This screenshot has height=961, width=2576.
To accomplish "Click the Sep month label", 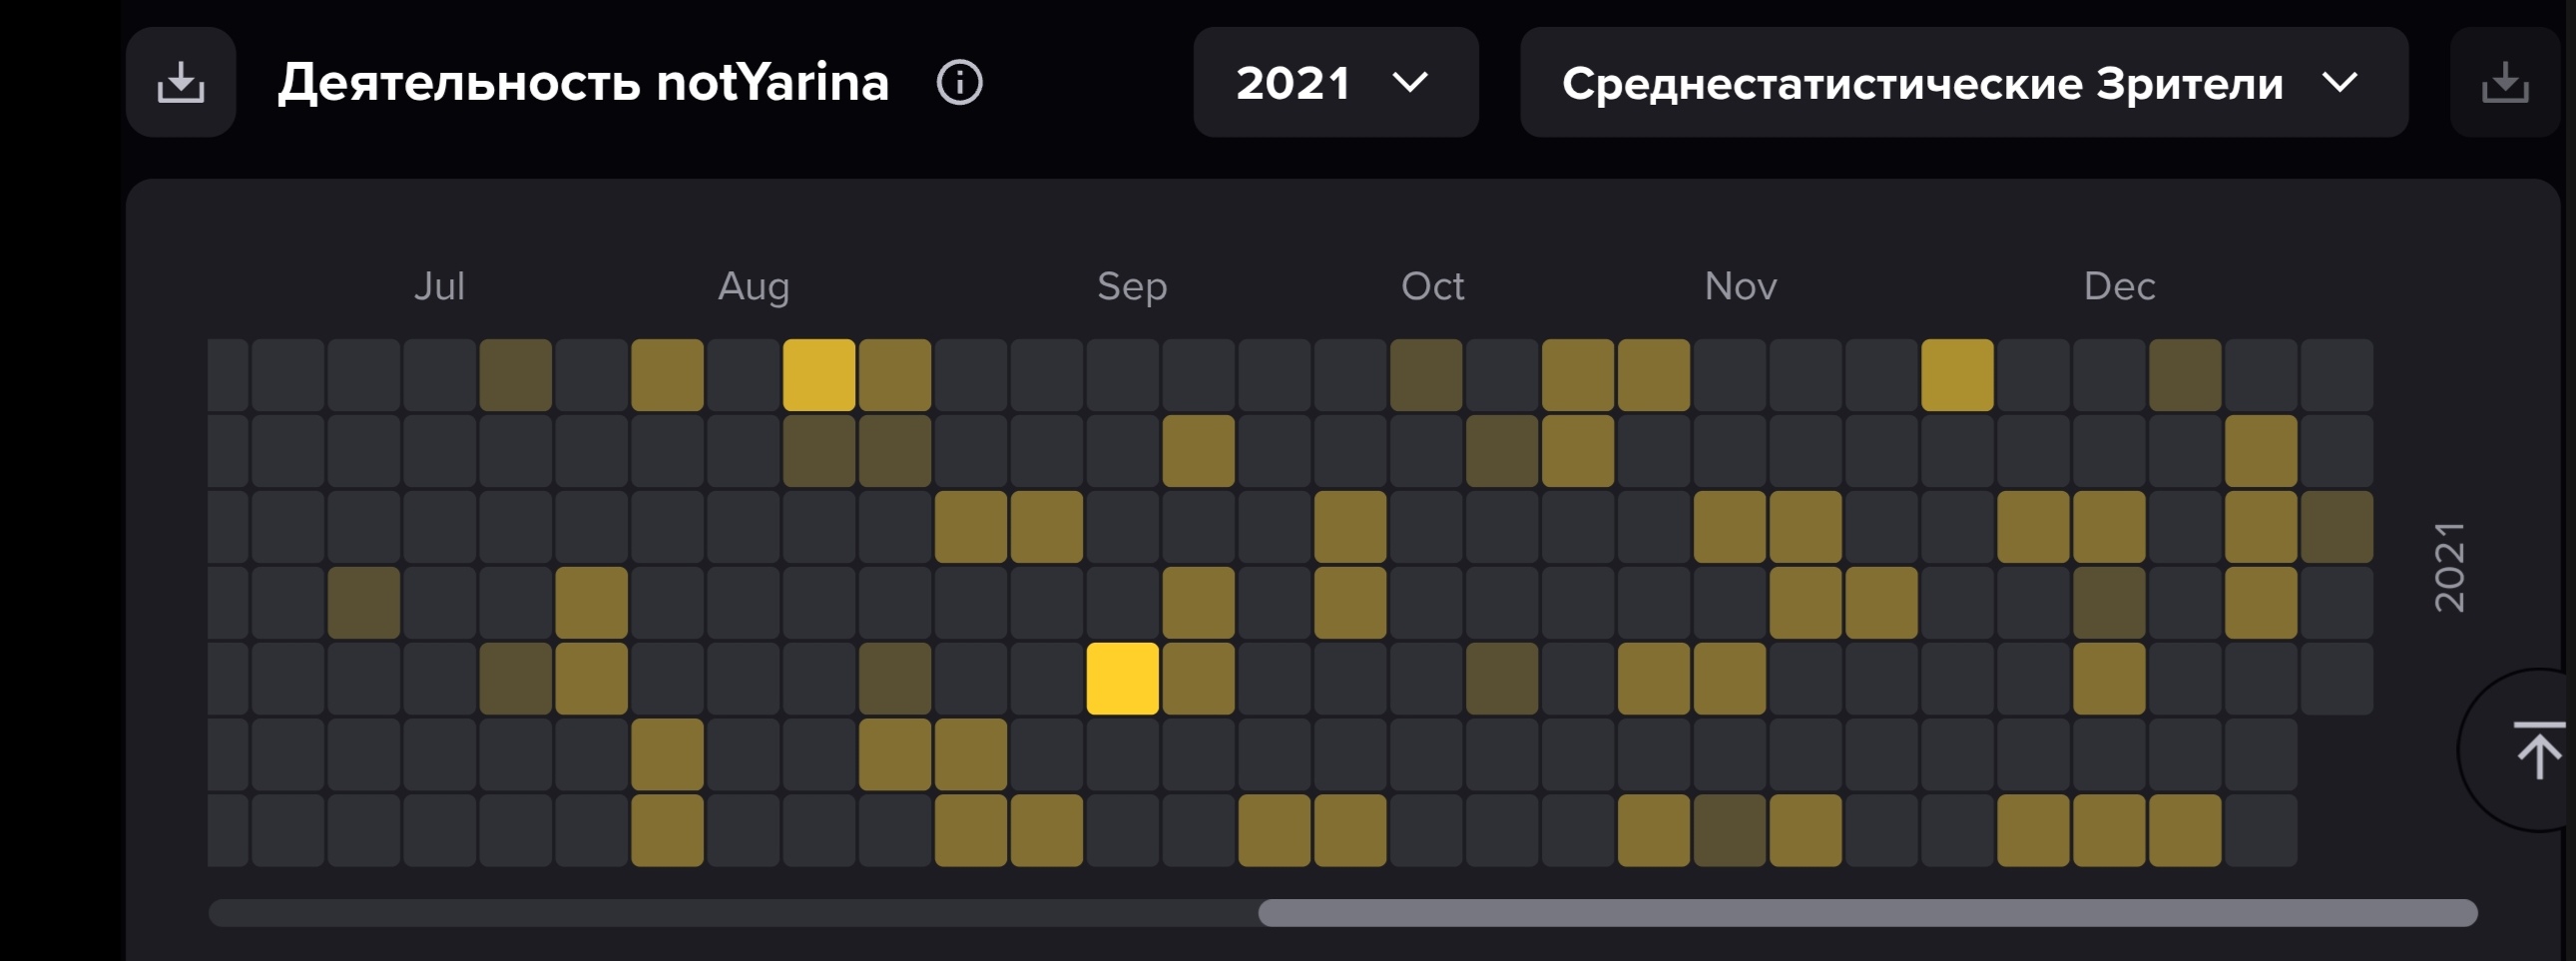I will tap(1132, 287).
